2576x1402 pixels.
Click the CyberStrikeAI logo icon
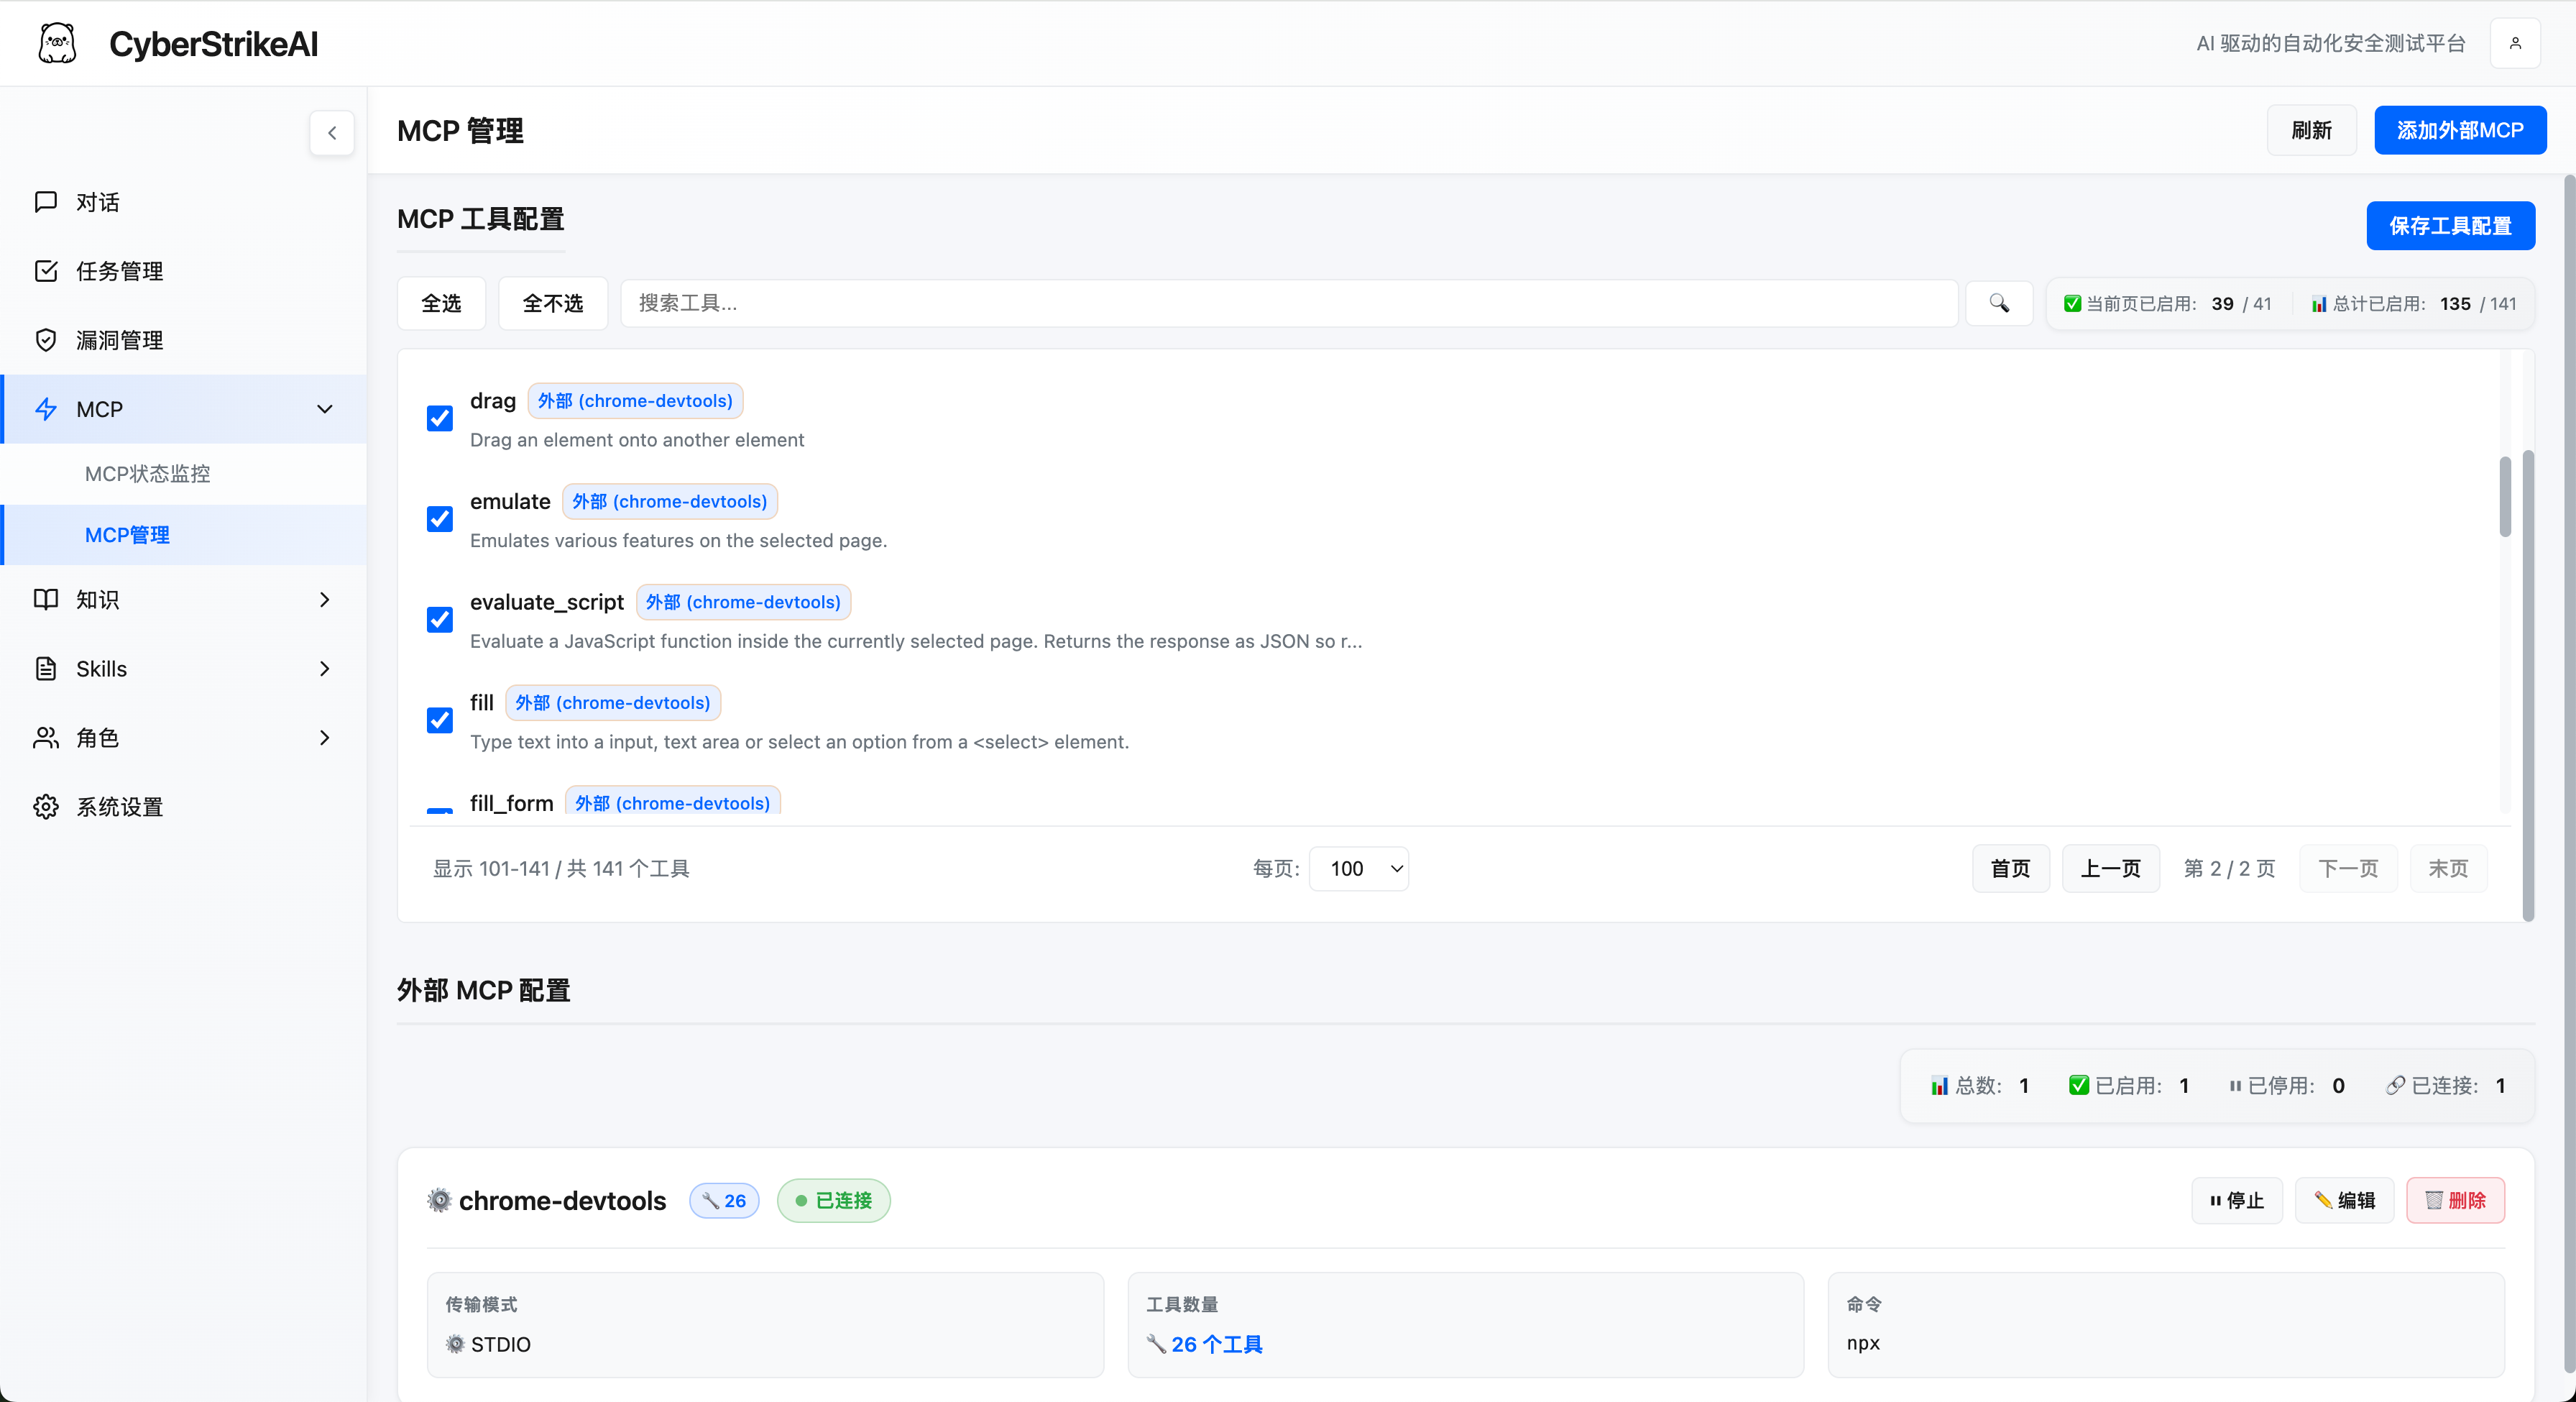[57, 43]
